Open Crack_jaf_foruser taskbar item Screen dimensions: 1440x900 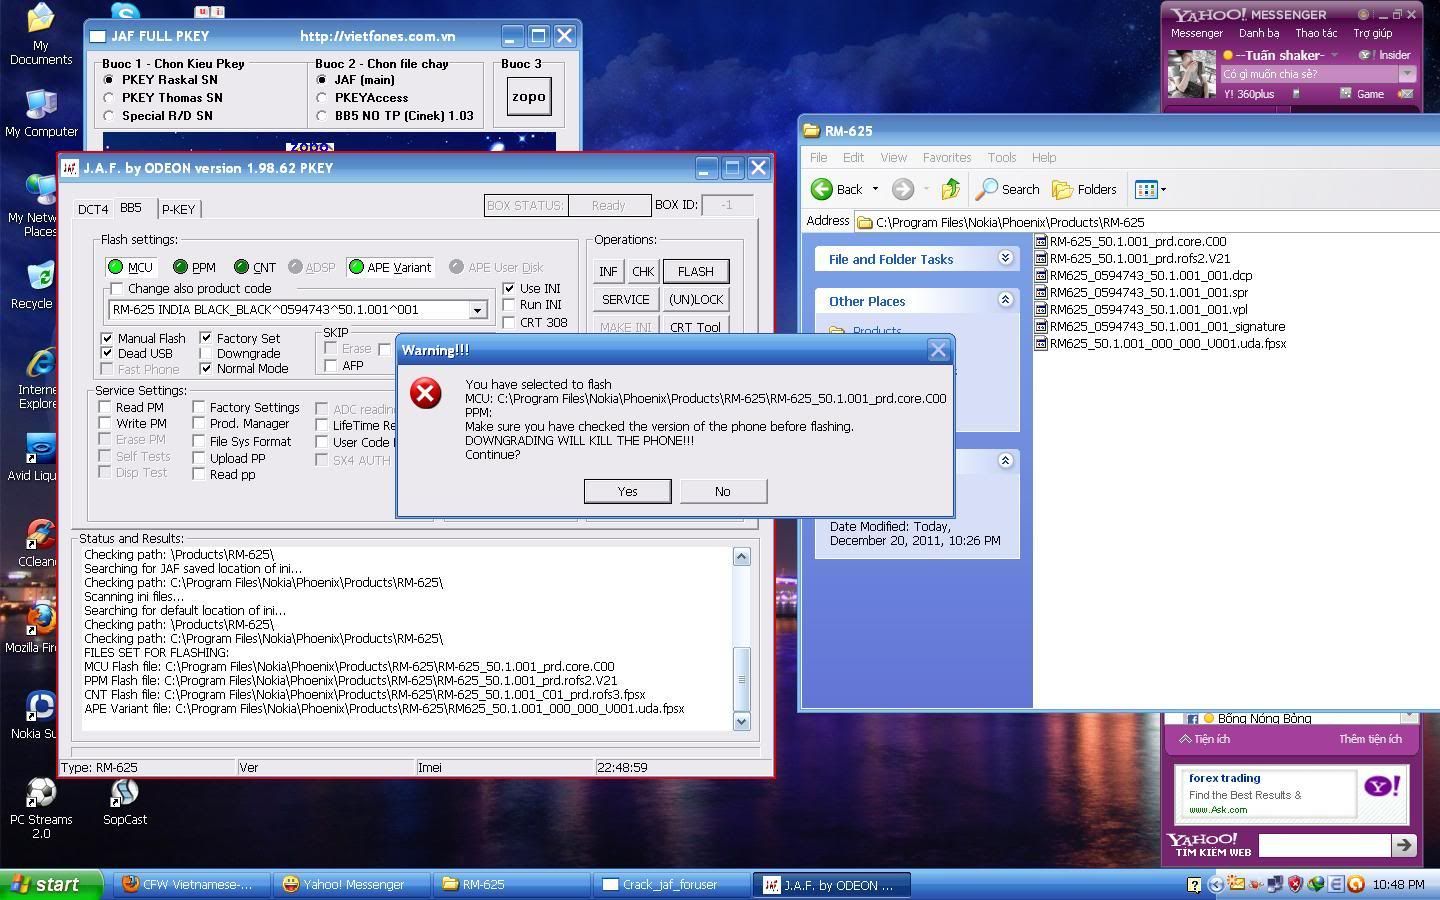pyautogui.click(x=670, y=884)
